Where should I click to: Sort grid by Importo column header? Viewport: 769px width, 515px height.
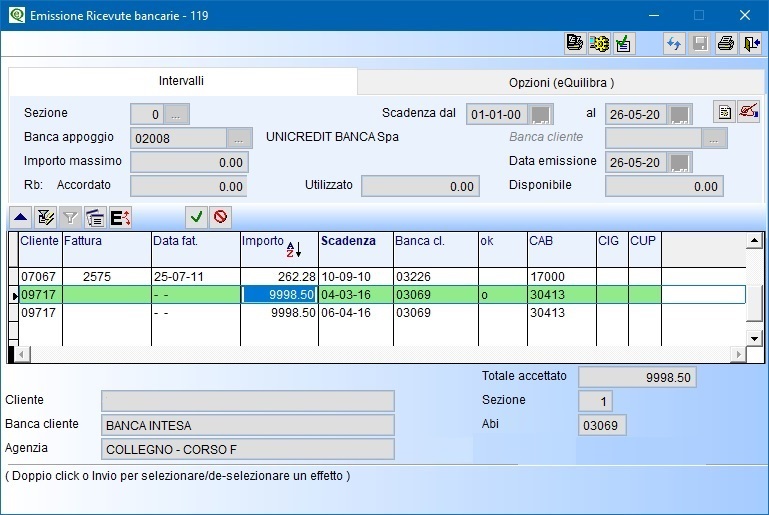pos(264,241)
